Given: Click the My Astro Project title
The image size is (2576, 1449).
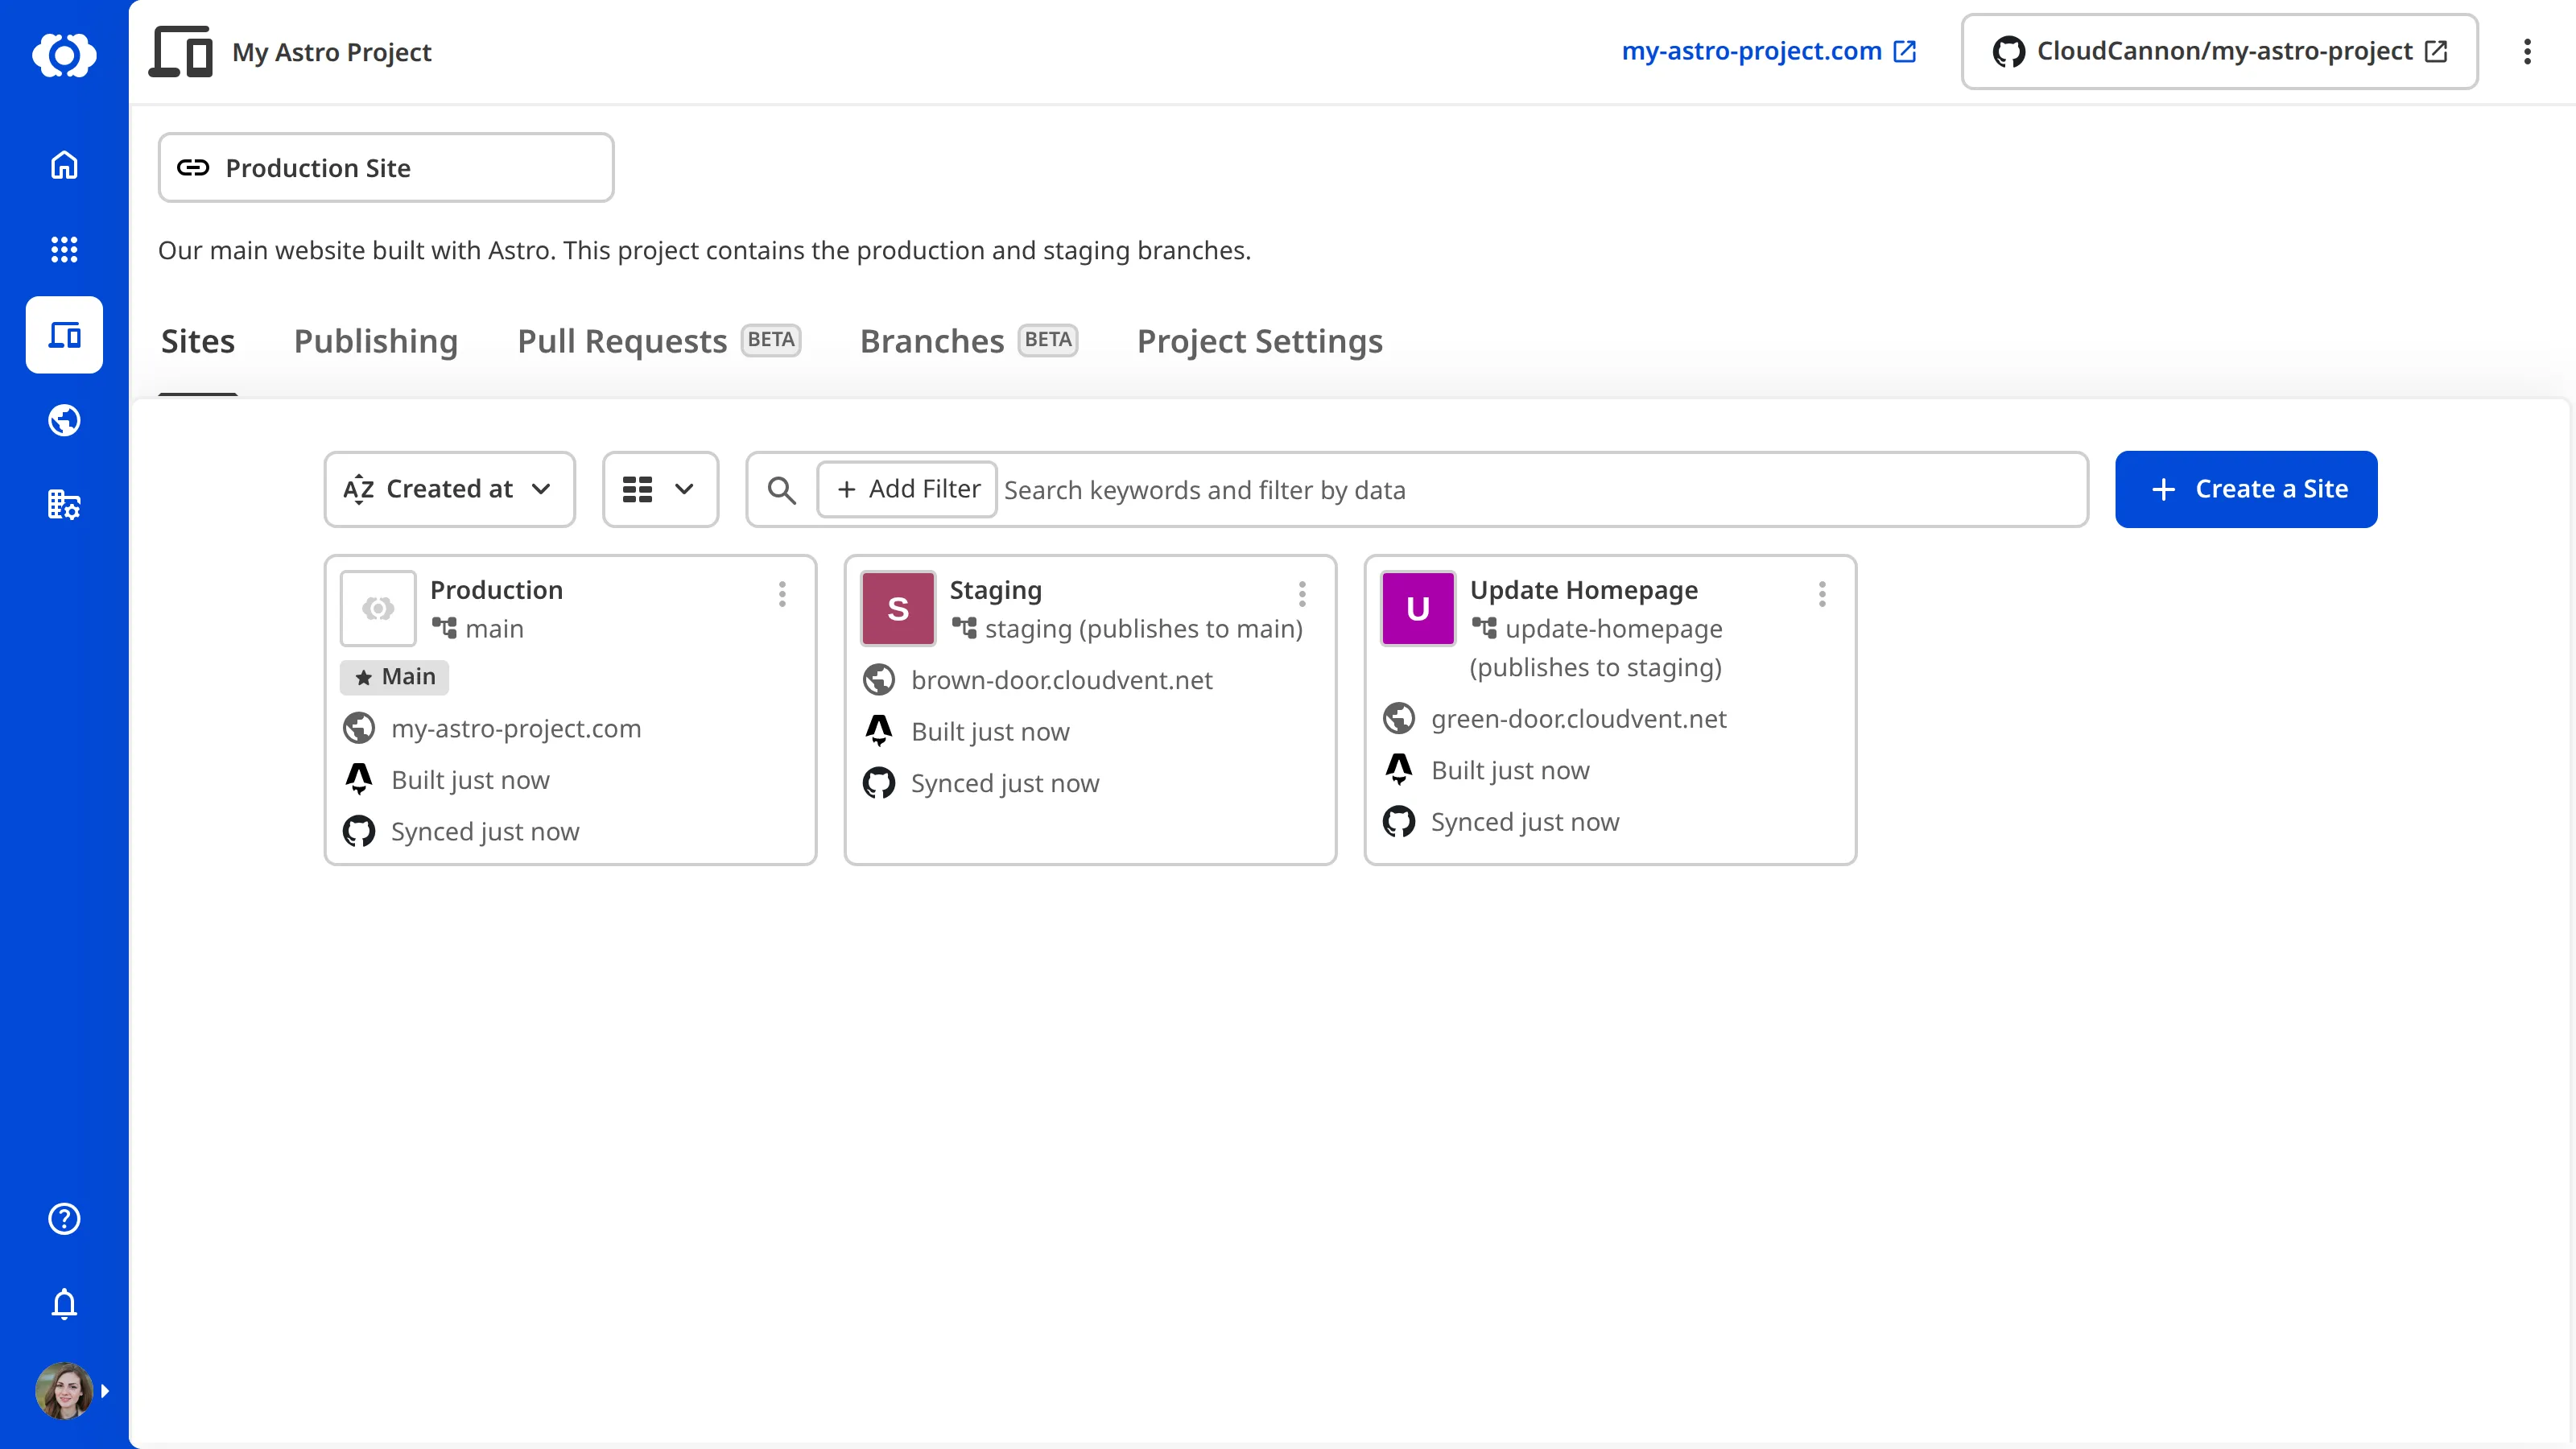Looking at the screenshot, I should [331, 52].
